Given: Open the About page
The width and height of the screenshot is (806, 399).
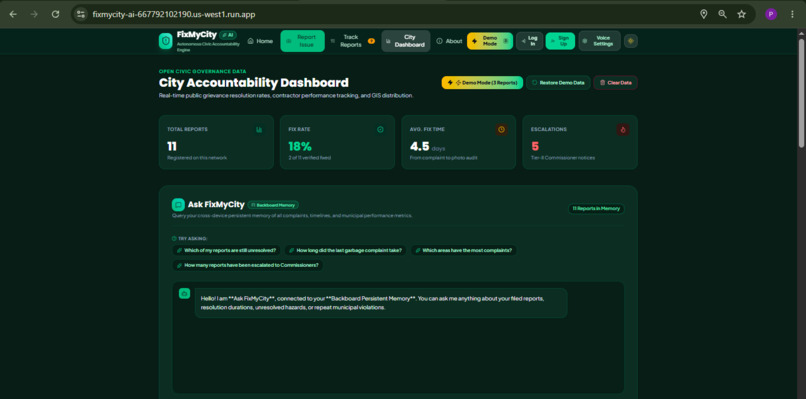Looking at the screenshot, I should (449, 41).
